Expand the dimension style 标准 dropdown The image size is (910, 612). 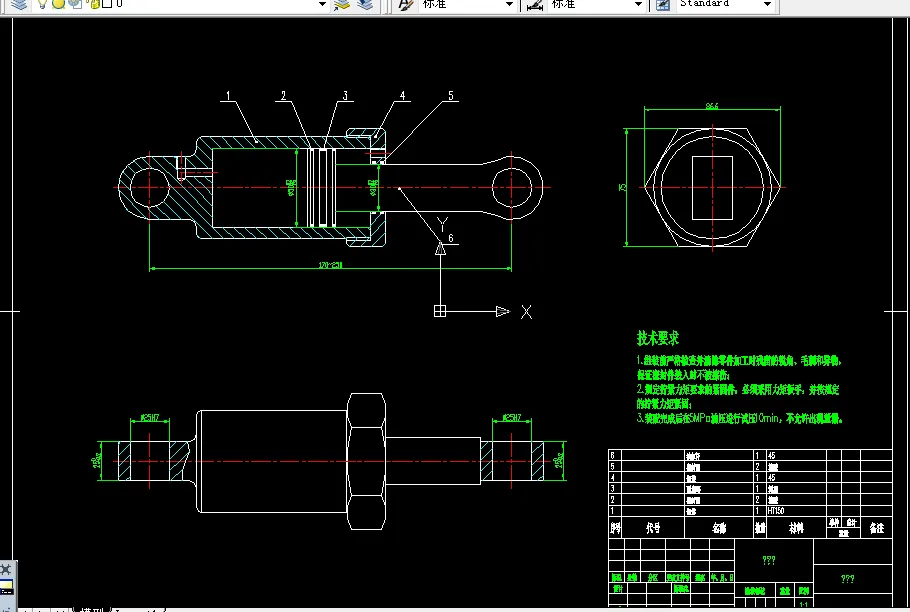pos(638,5)
